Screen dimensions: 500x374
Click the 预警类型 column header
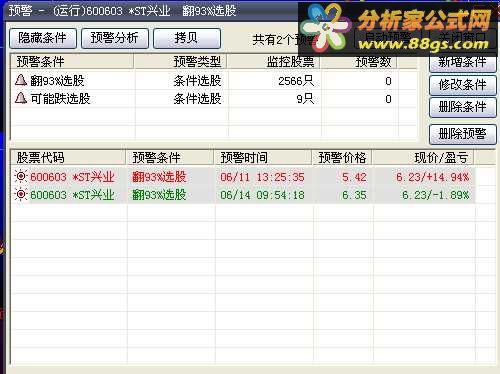point(180,62)
